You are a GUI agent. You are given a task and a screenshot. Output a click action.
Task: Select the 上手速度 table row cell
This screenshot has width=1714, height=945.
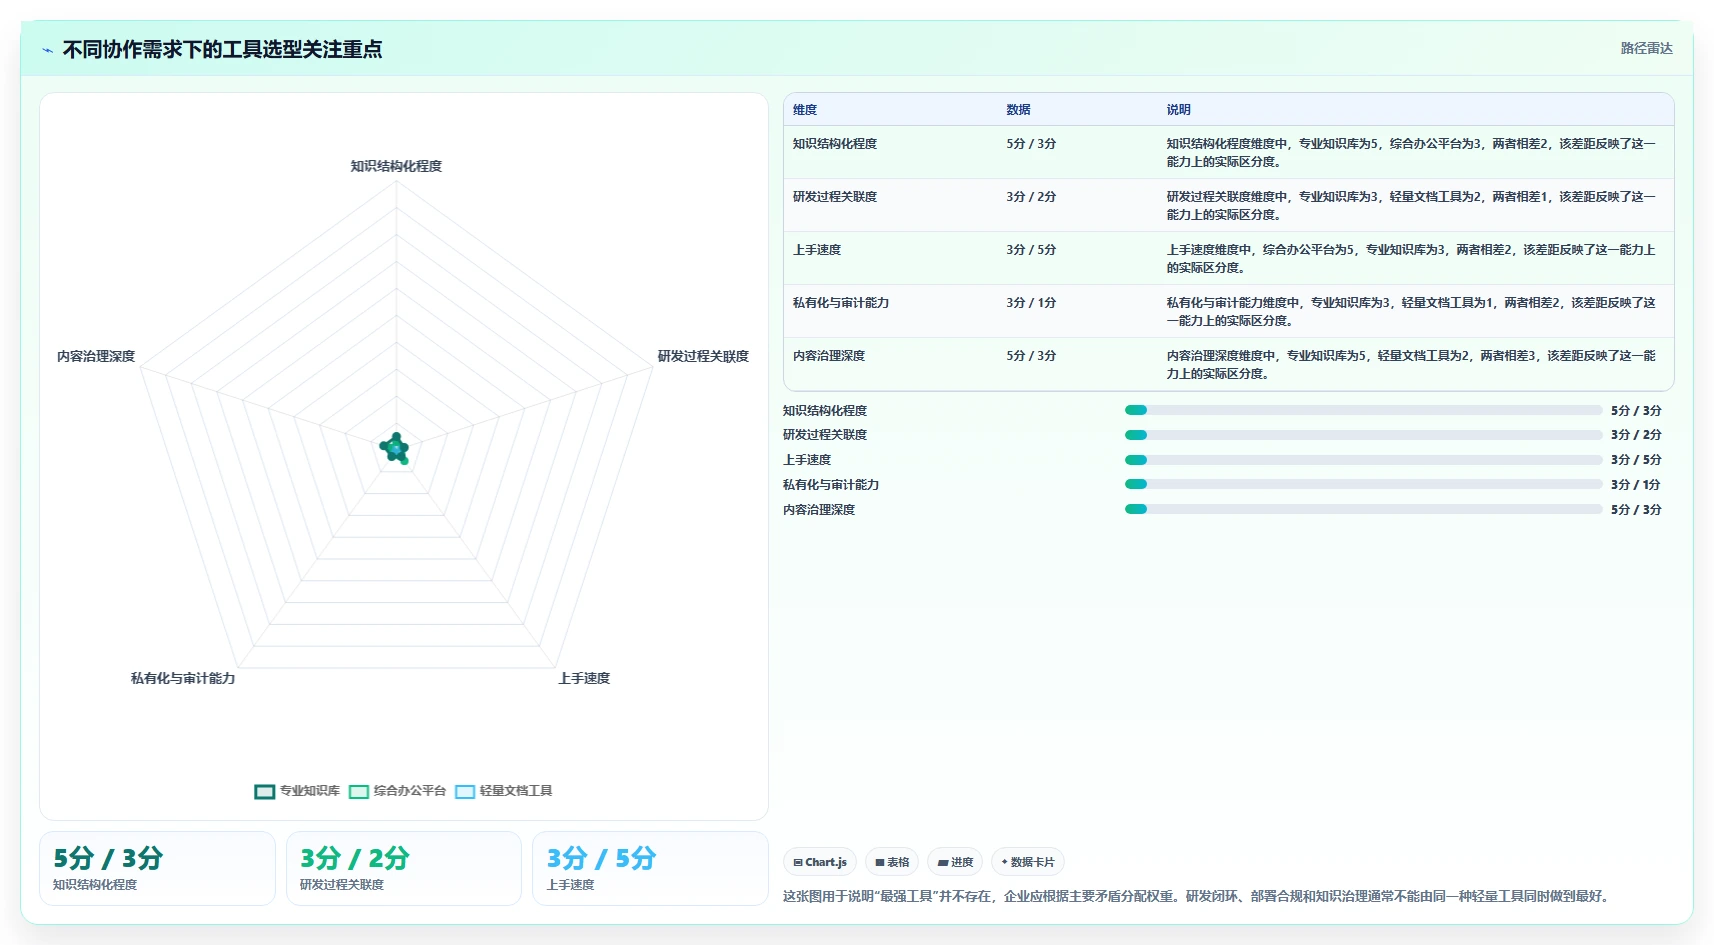pyautogui.click(x=817, y=250)
